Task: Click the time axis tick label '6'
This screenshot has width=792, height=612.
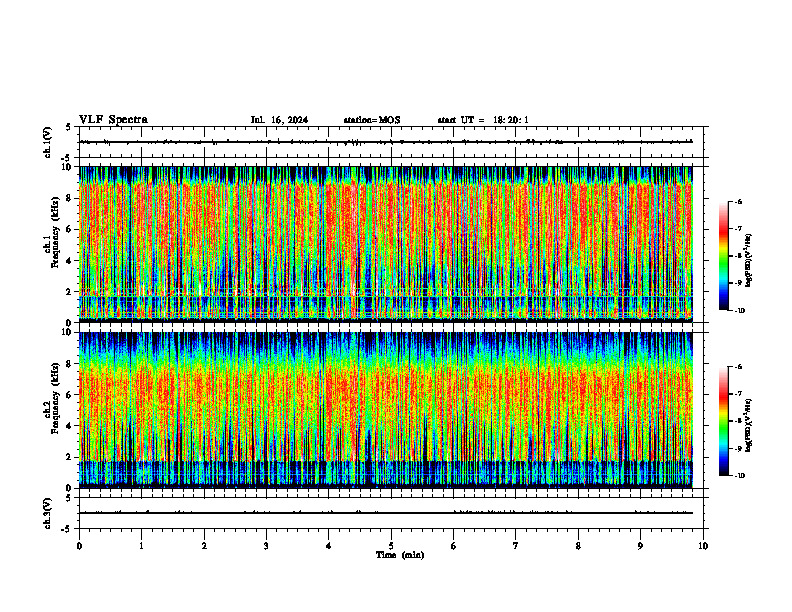Action: (454, 546)
